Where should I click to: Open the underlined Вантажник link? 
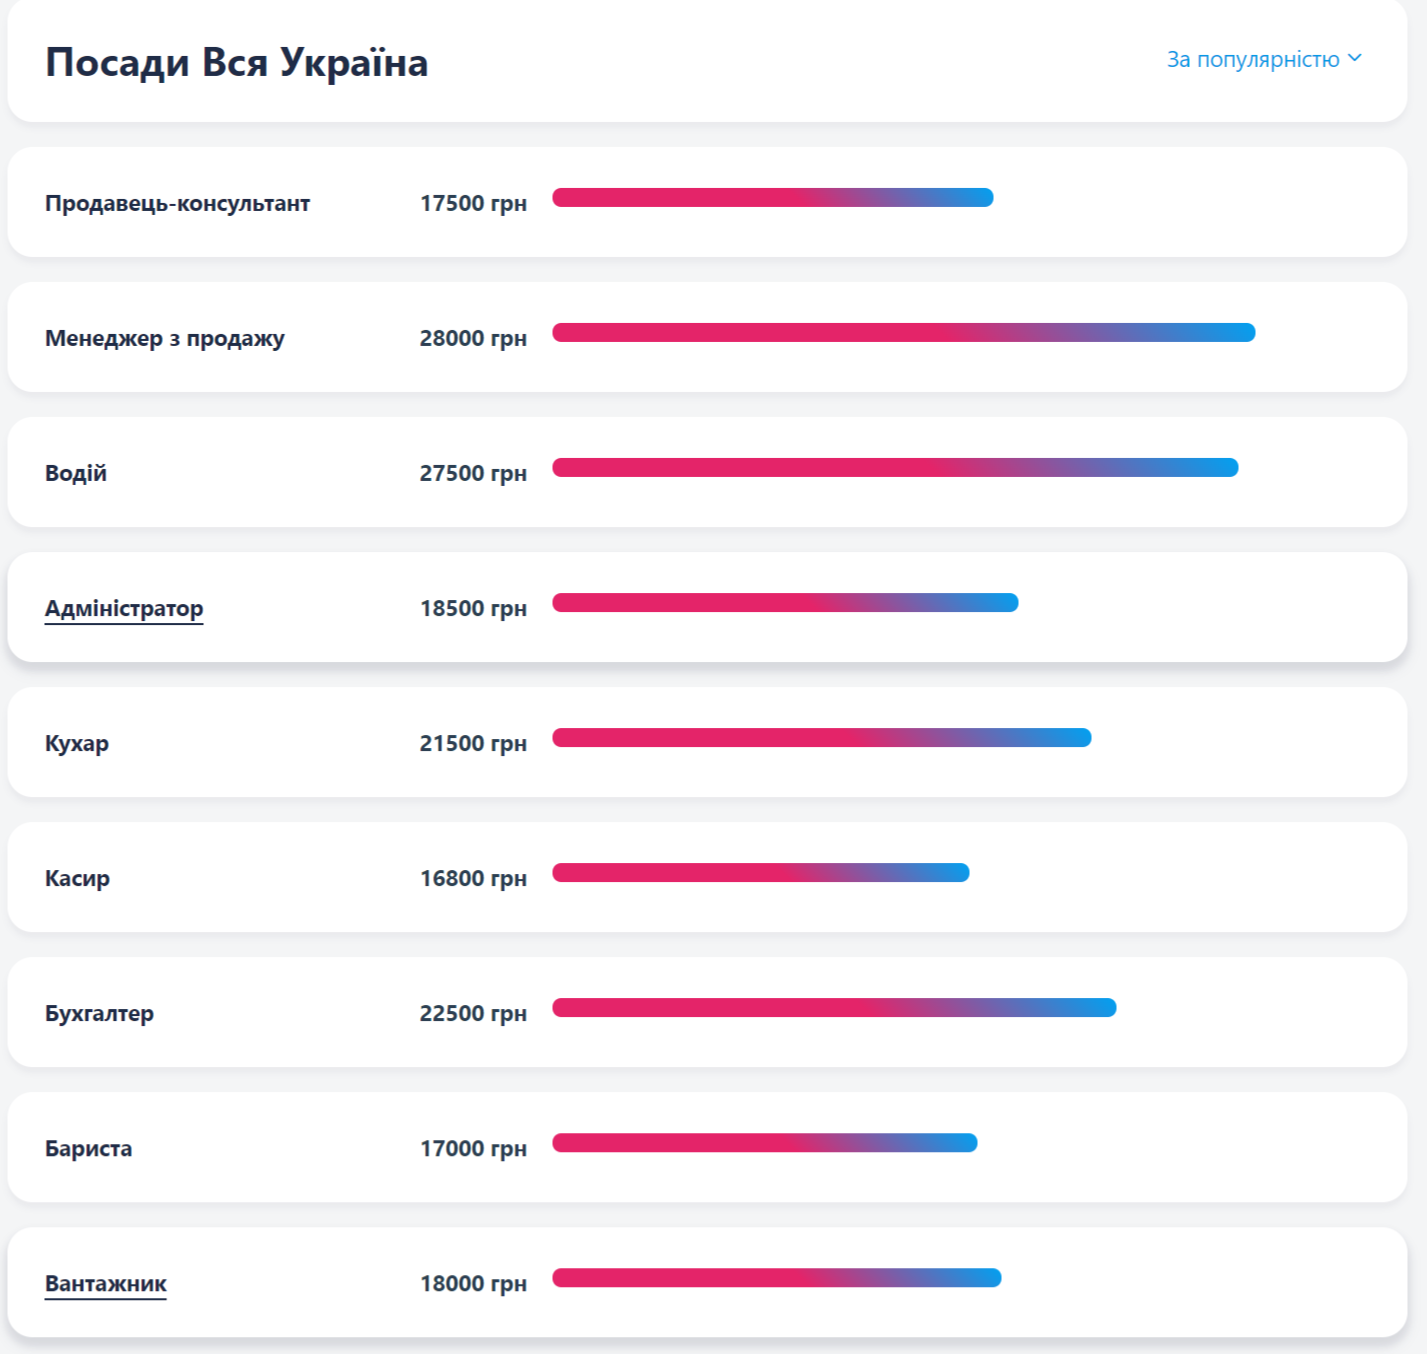106,1283
